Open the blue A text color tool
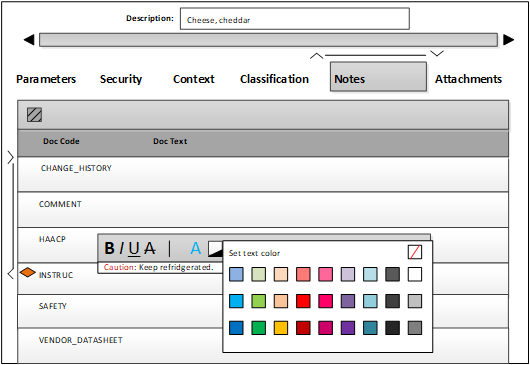This screenshot has height=365, width=530. click(196, 248)
